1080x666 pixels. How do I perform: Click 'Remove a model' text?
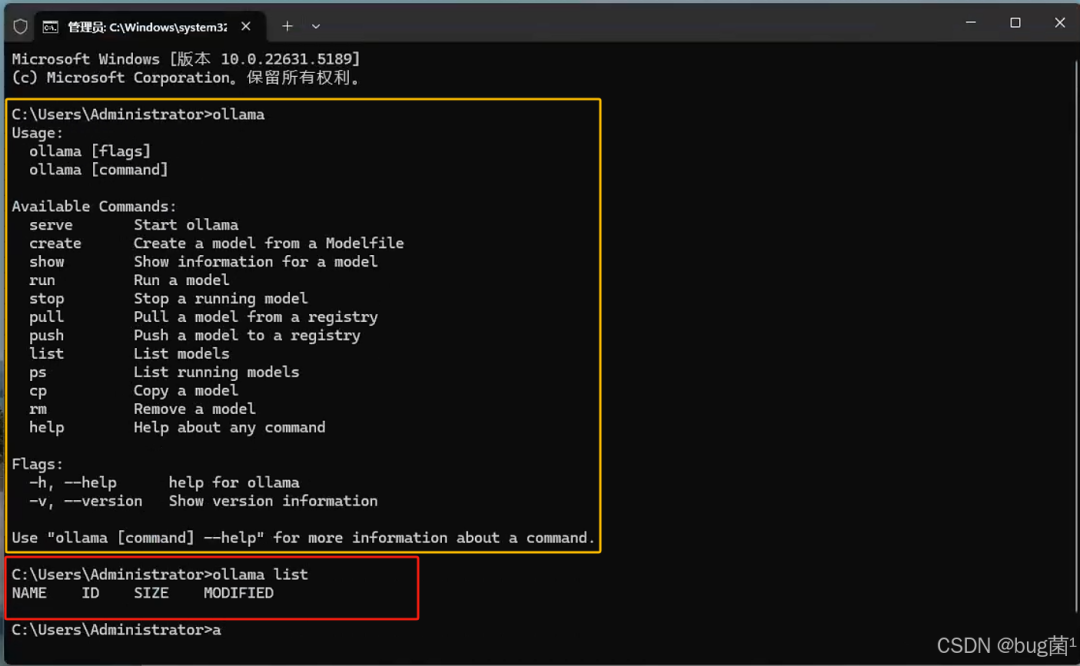pyautogui.click(x=194, y=409)
